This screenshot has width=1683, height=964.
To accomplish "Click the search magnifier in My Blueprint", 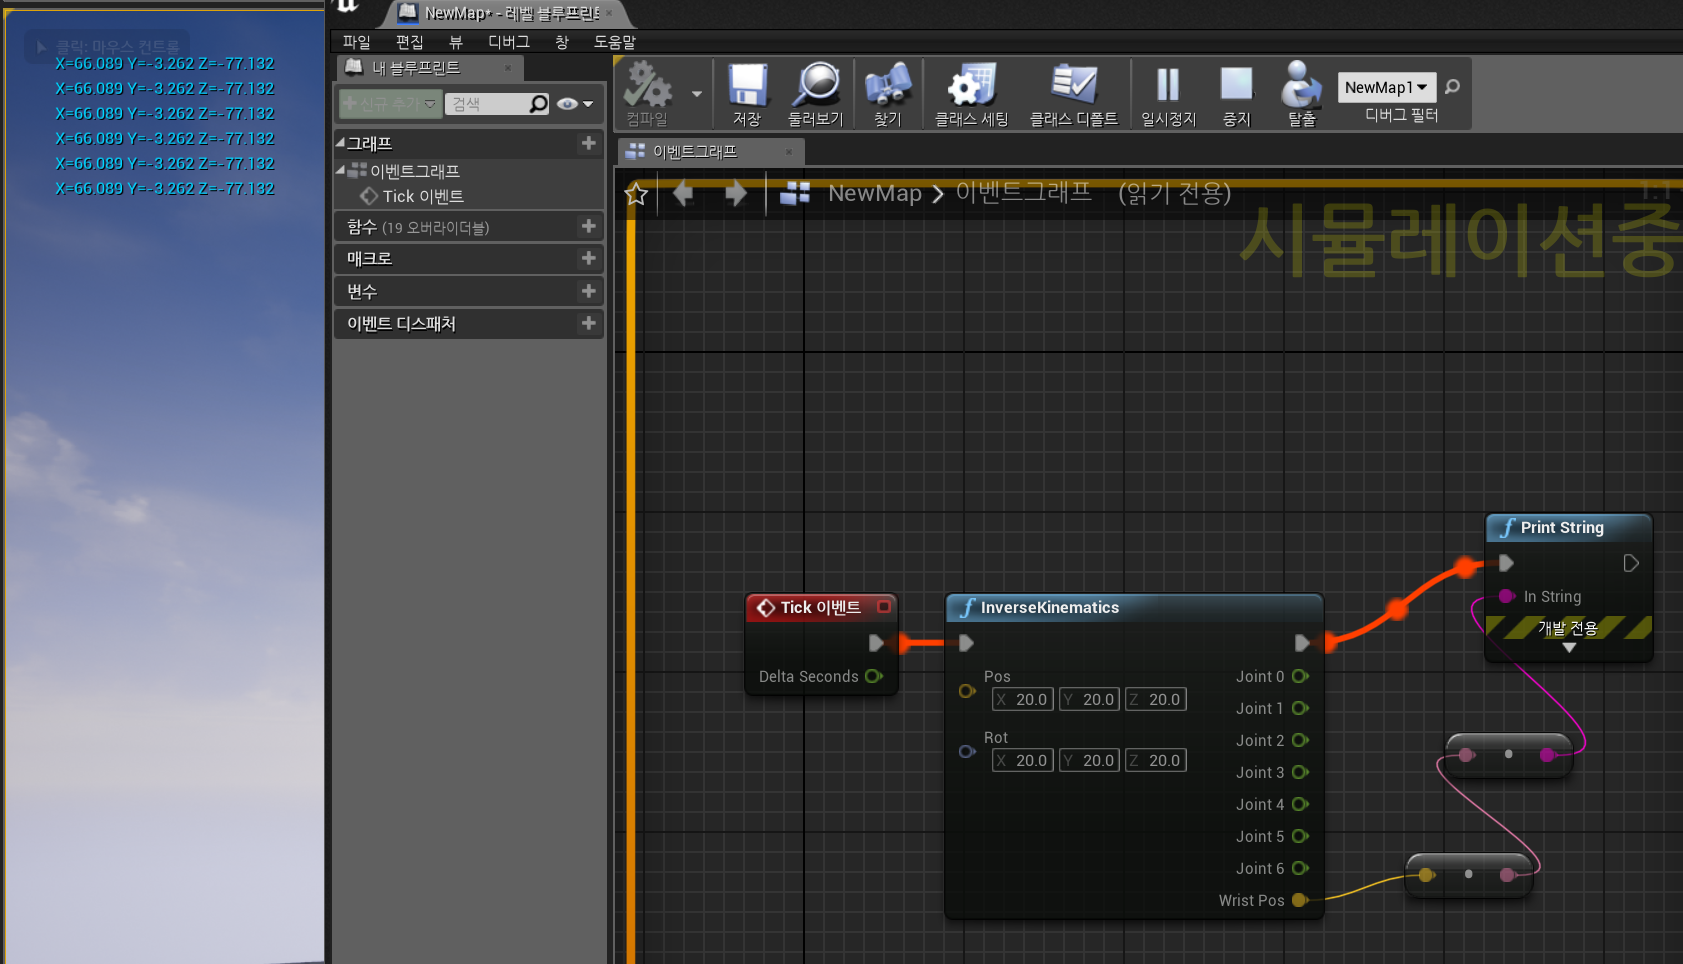I will [x=538, y=104].
